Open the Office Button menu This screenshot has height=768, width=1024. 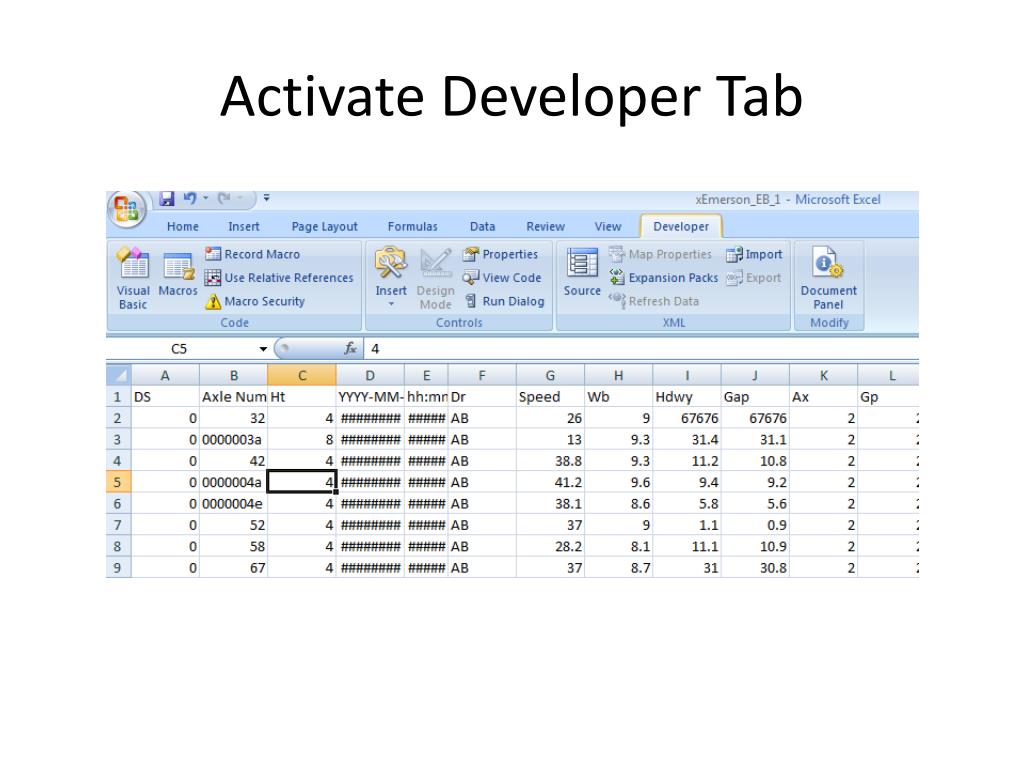pyautogui.click(x=127, y=209)
